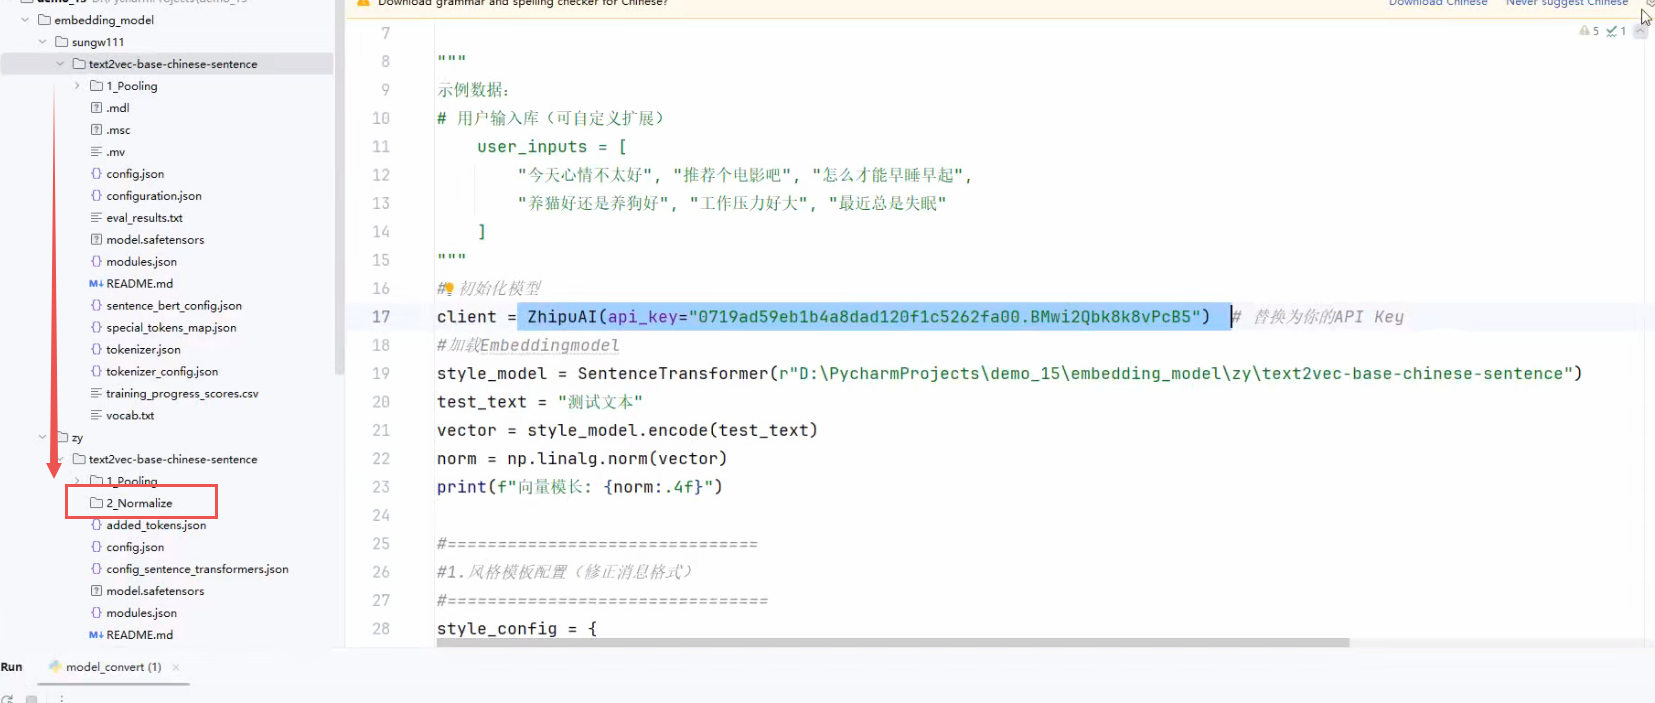Select the vocab.txt file
1655x703 pixels.
(130, 416)
